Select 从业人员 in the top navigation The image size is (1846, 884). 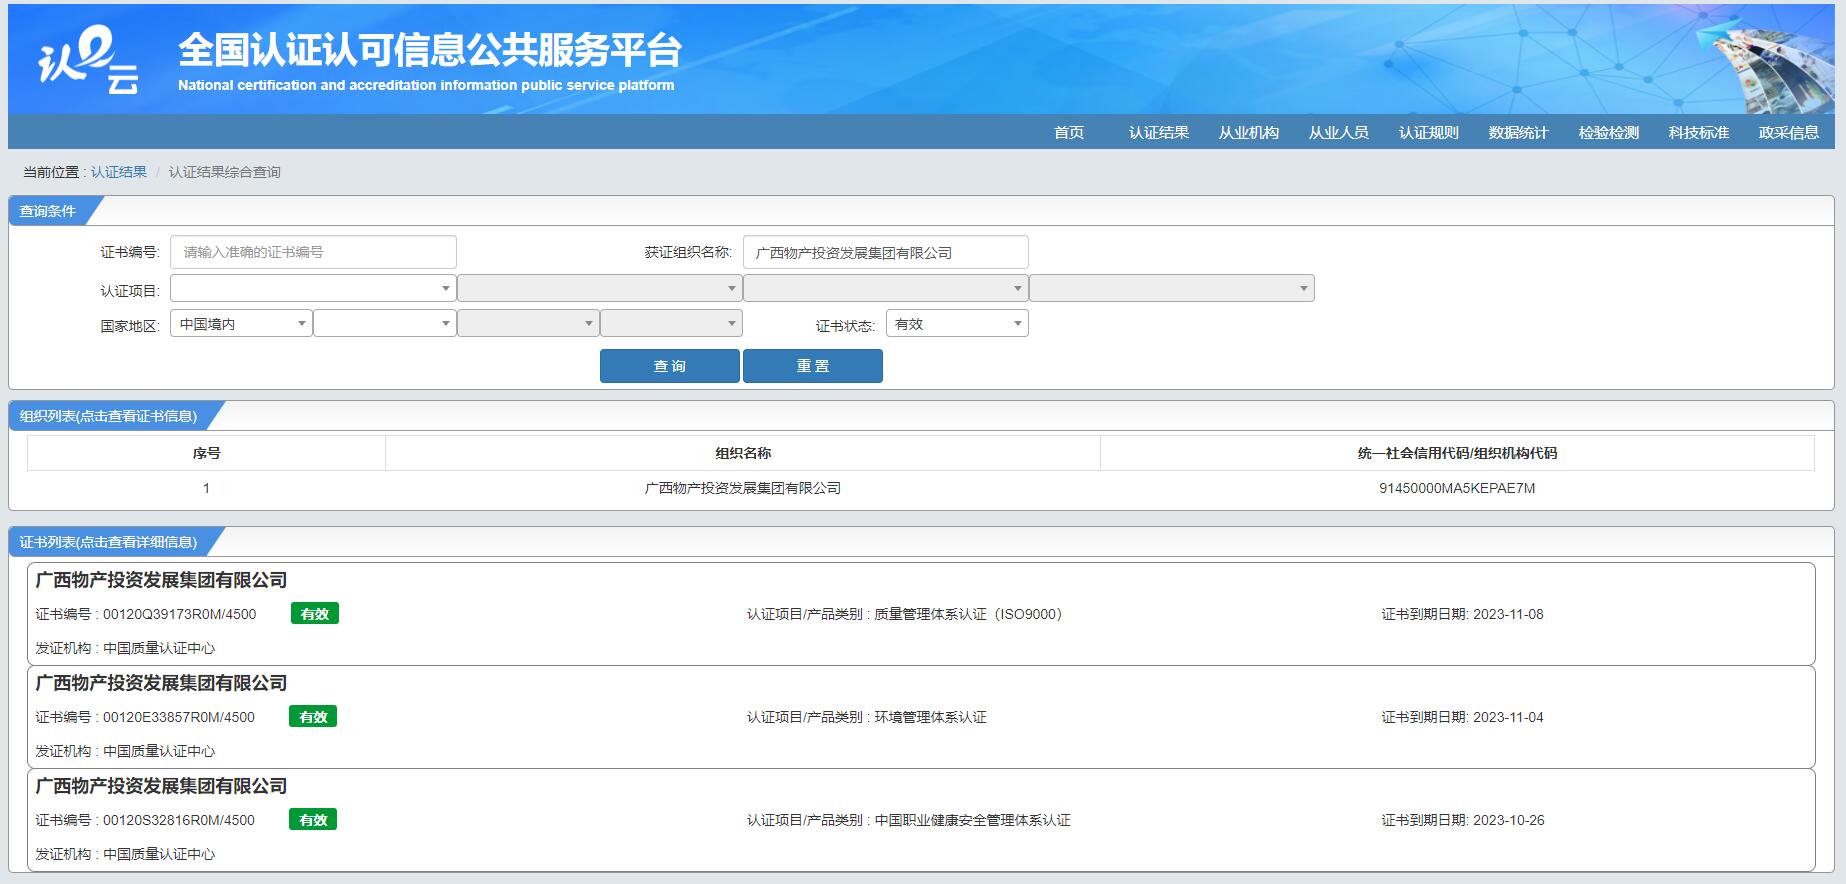(x=1338, y=132)
